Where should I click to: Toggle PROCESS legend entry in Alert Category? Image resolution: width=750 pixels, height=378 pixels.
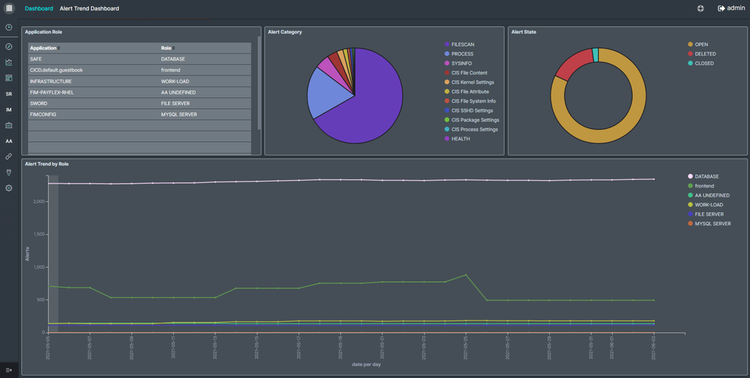tap(459, 54)
